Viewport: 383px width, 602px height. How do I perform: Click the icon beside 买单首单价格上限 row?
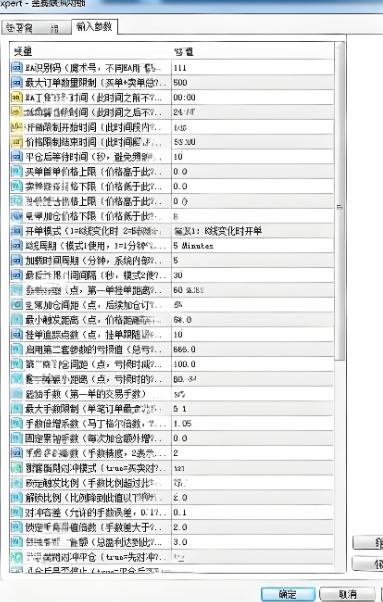17,172
